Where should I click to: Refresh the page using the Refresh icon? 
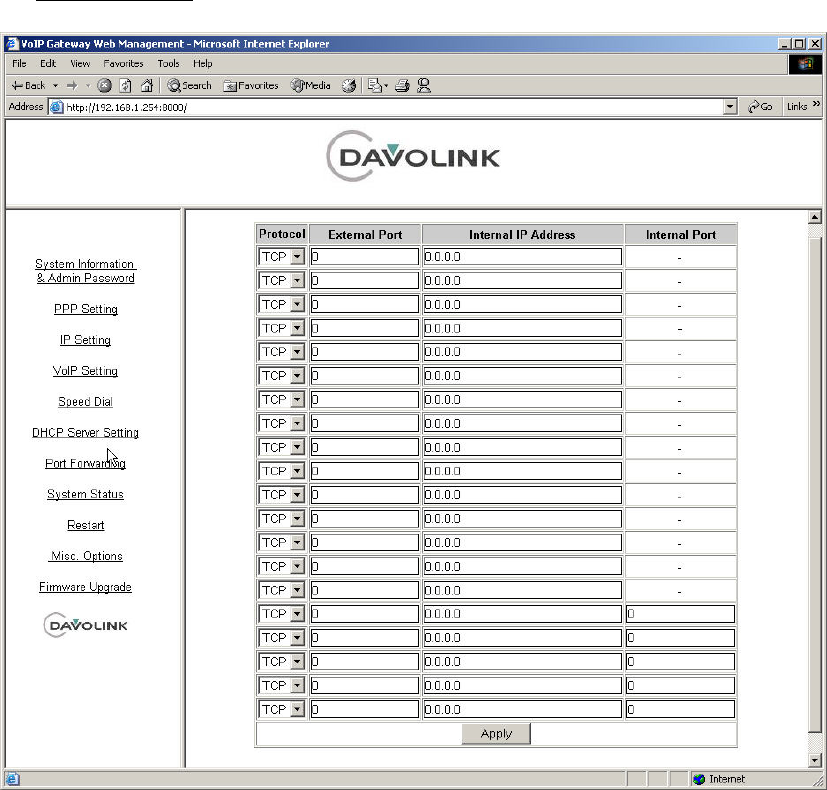126,85
